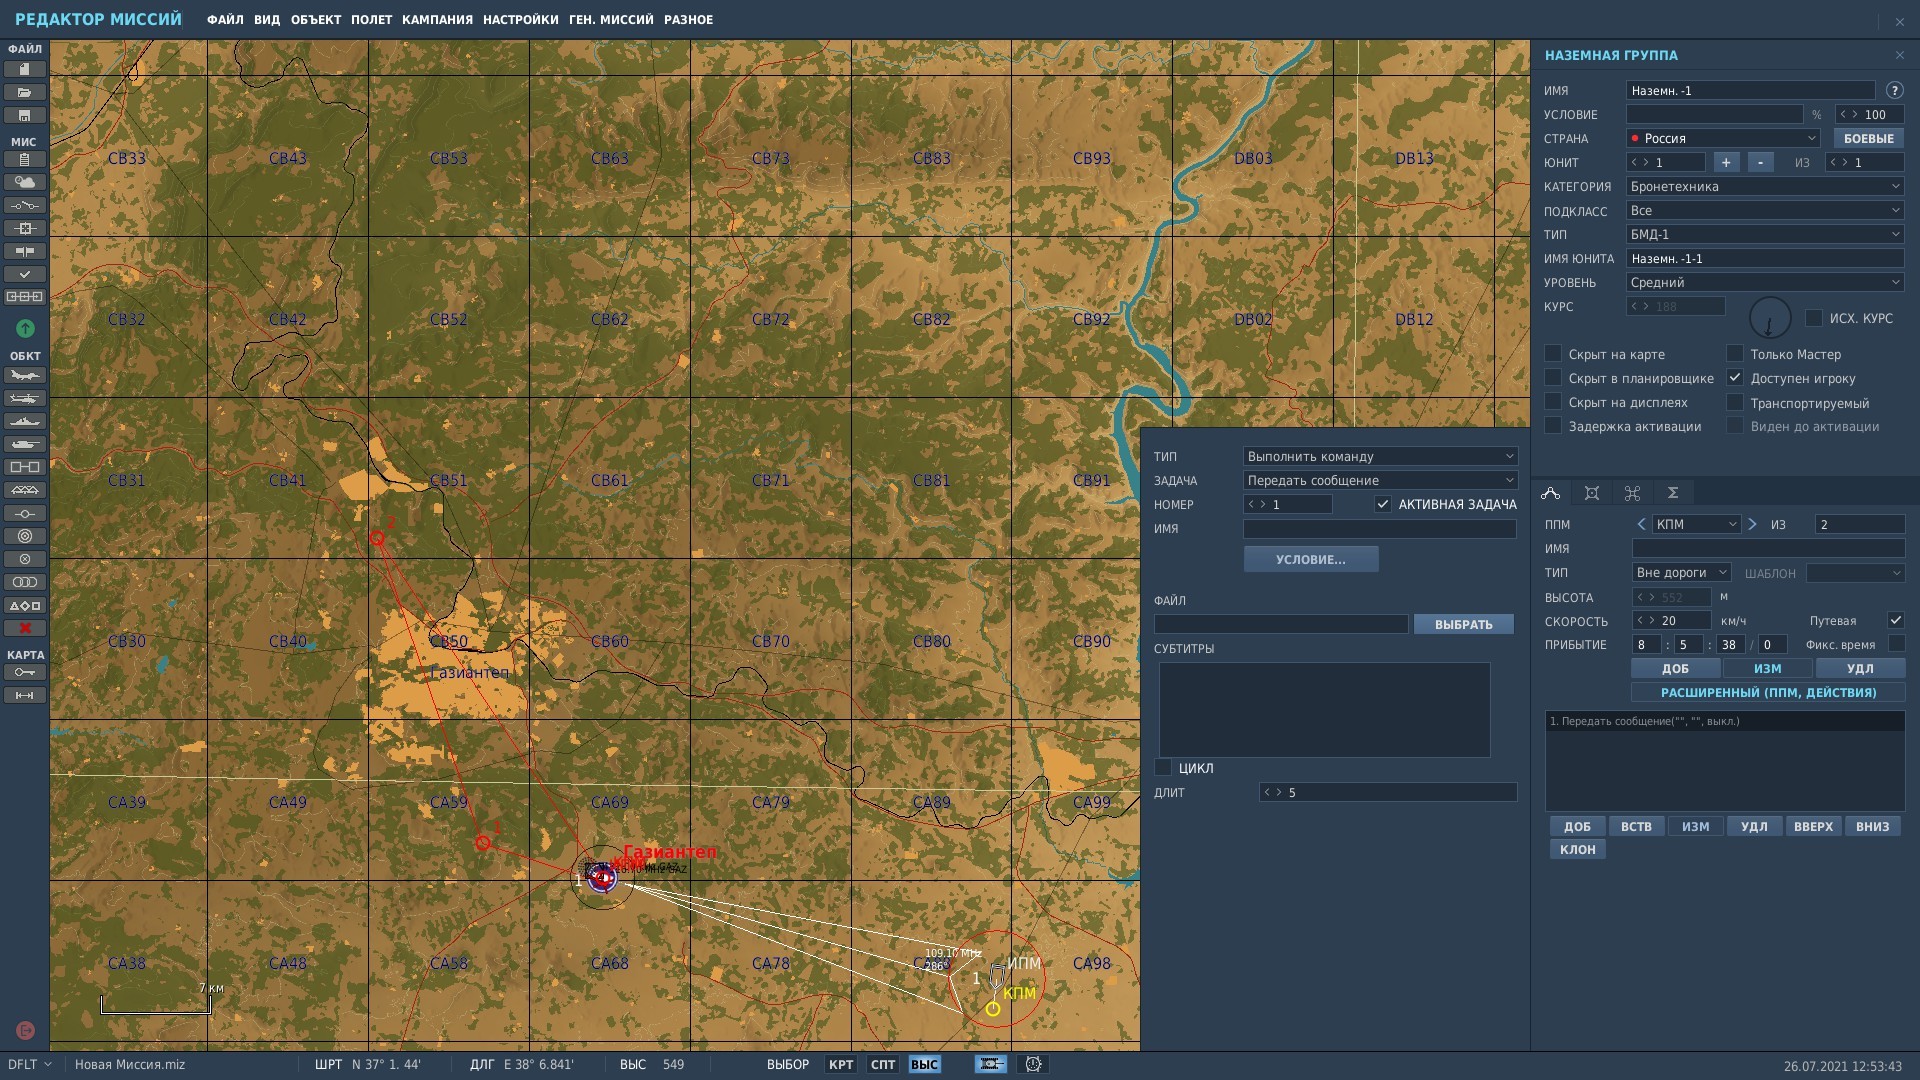Open the mission goals target-box icon
The image size is (1920, 1080).
click(x=25, y=229)
